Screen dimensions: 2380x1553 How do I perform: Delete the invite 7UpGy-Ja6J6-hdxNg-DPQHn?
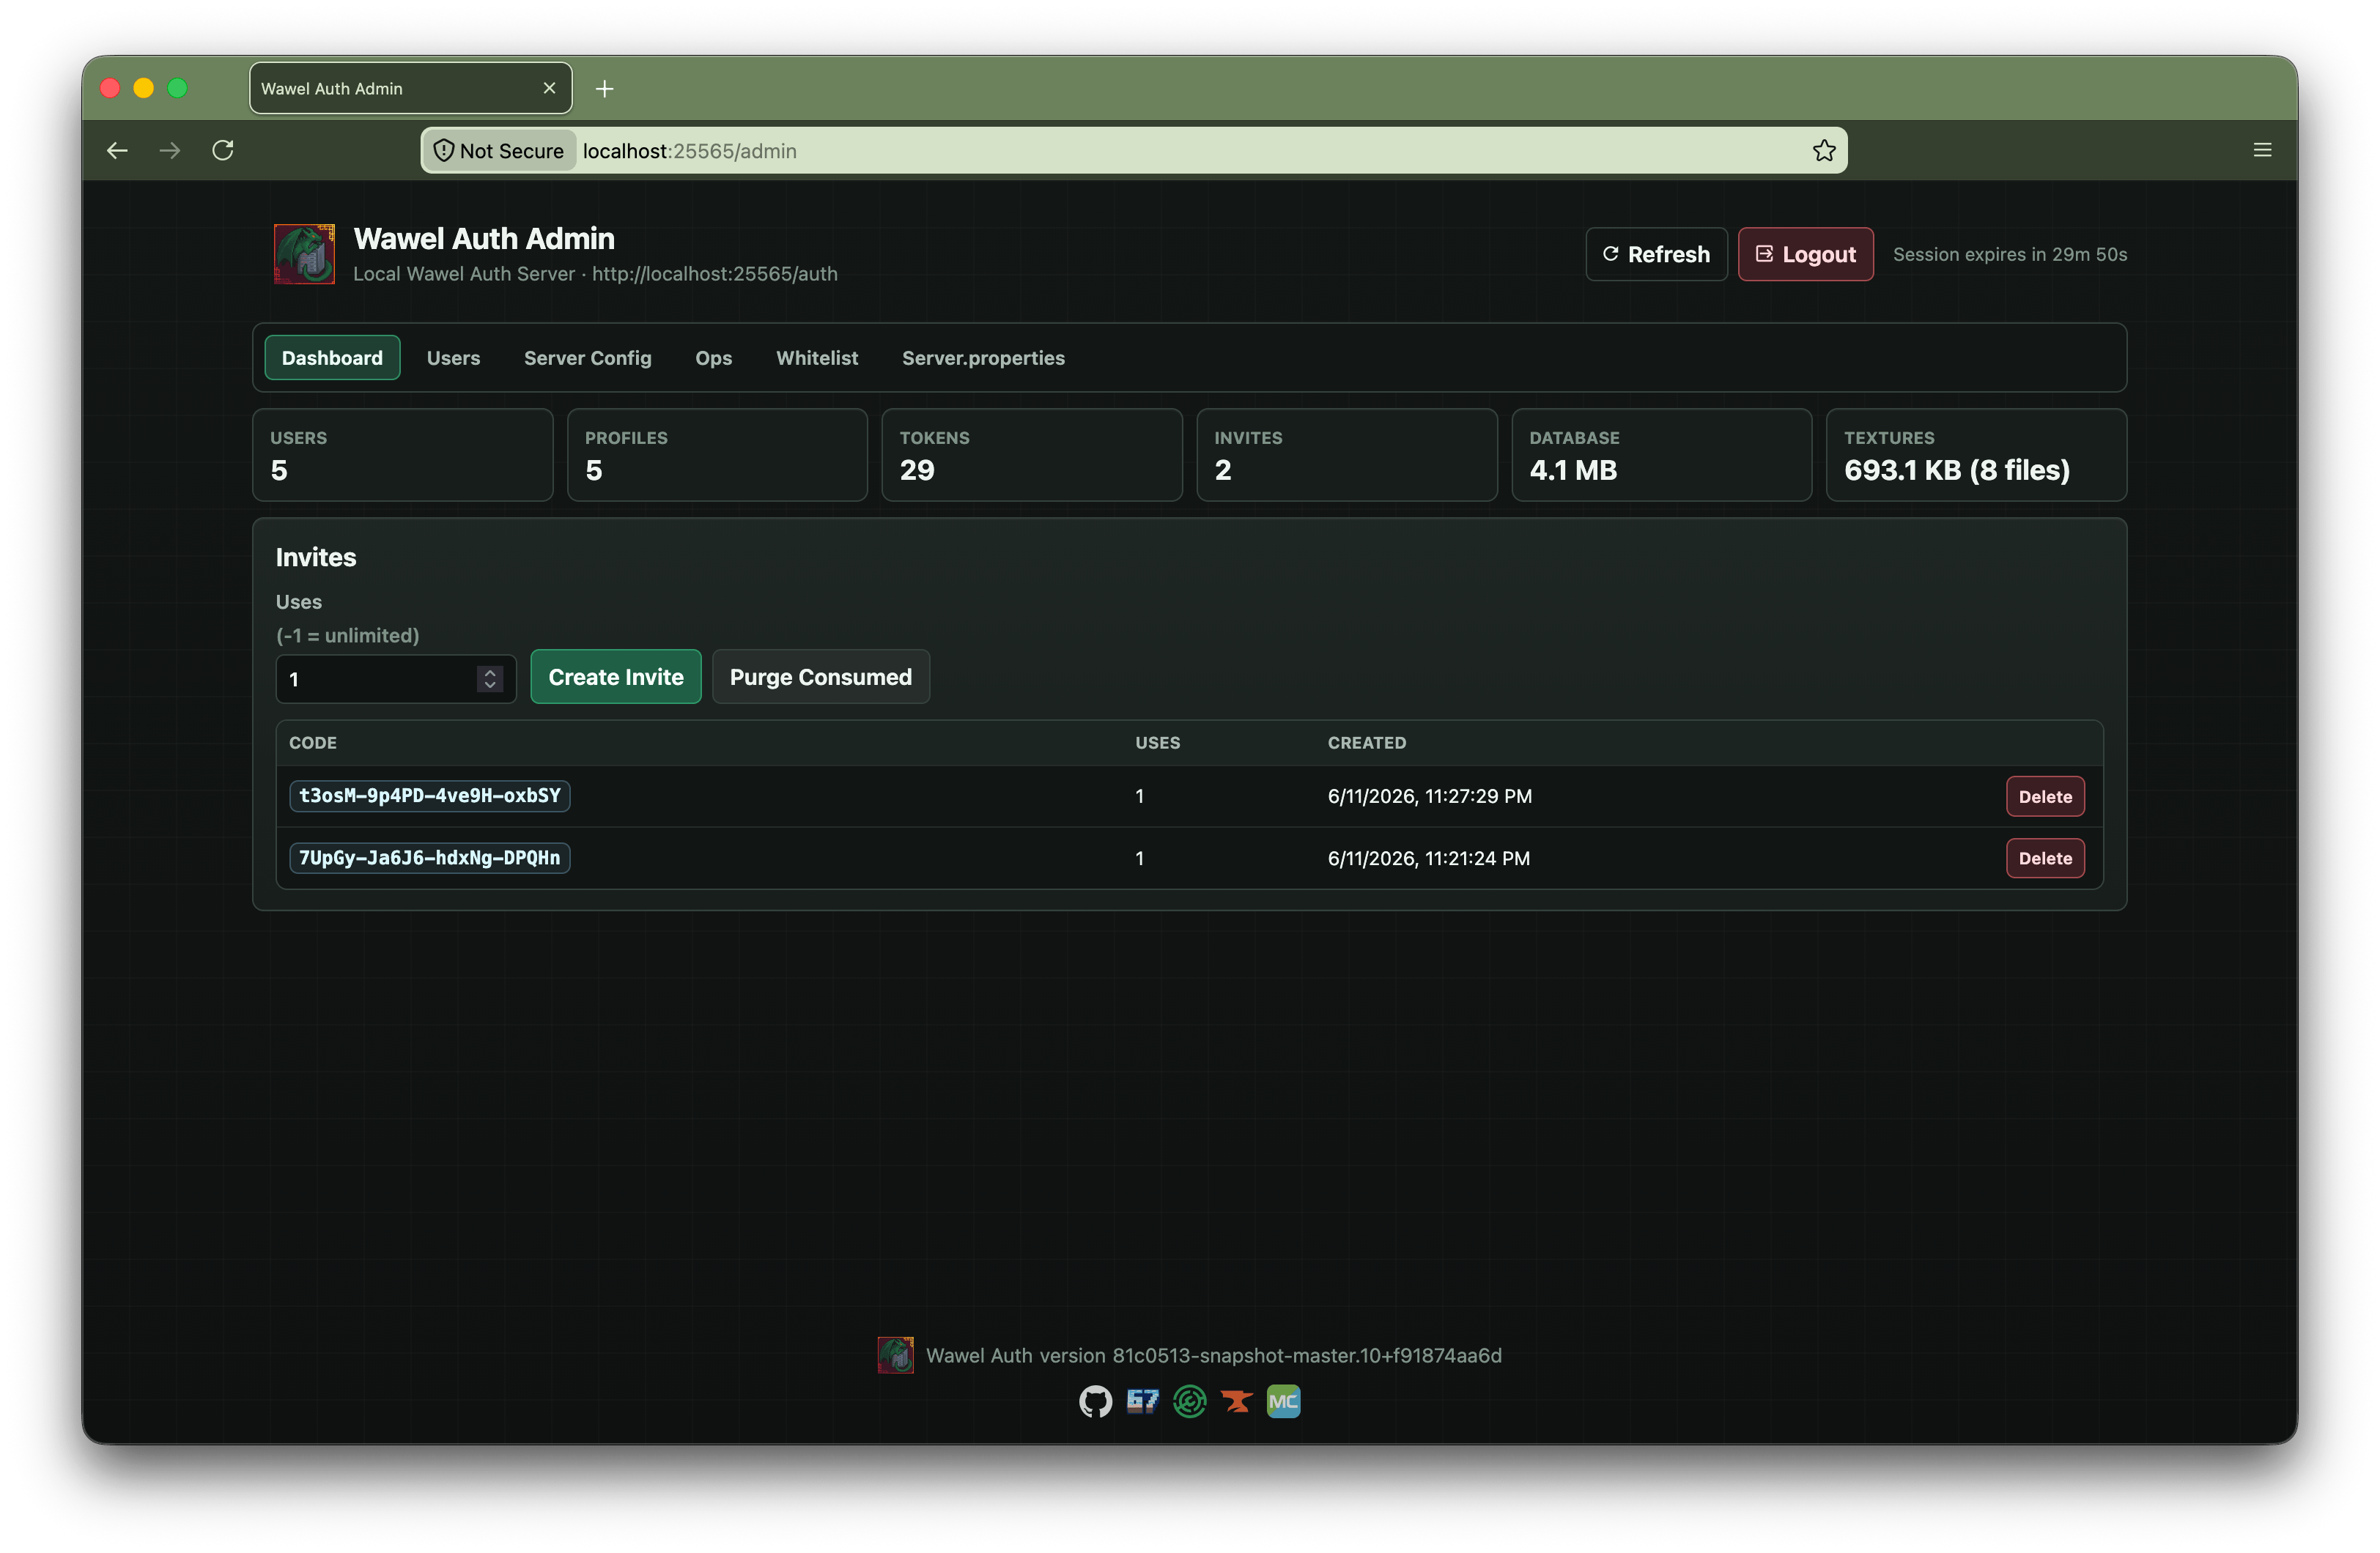(x=2044, y=858)
